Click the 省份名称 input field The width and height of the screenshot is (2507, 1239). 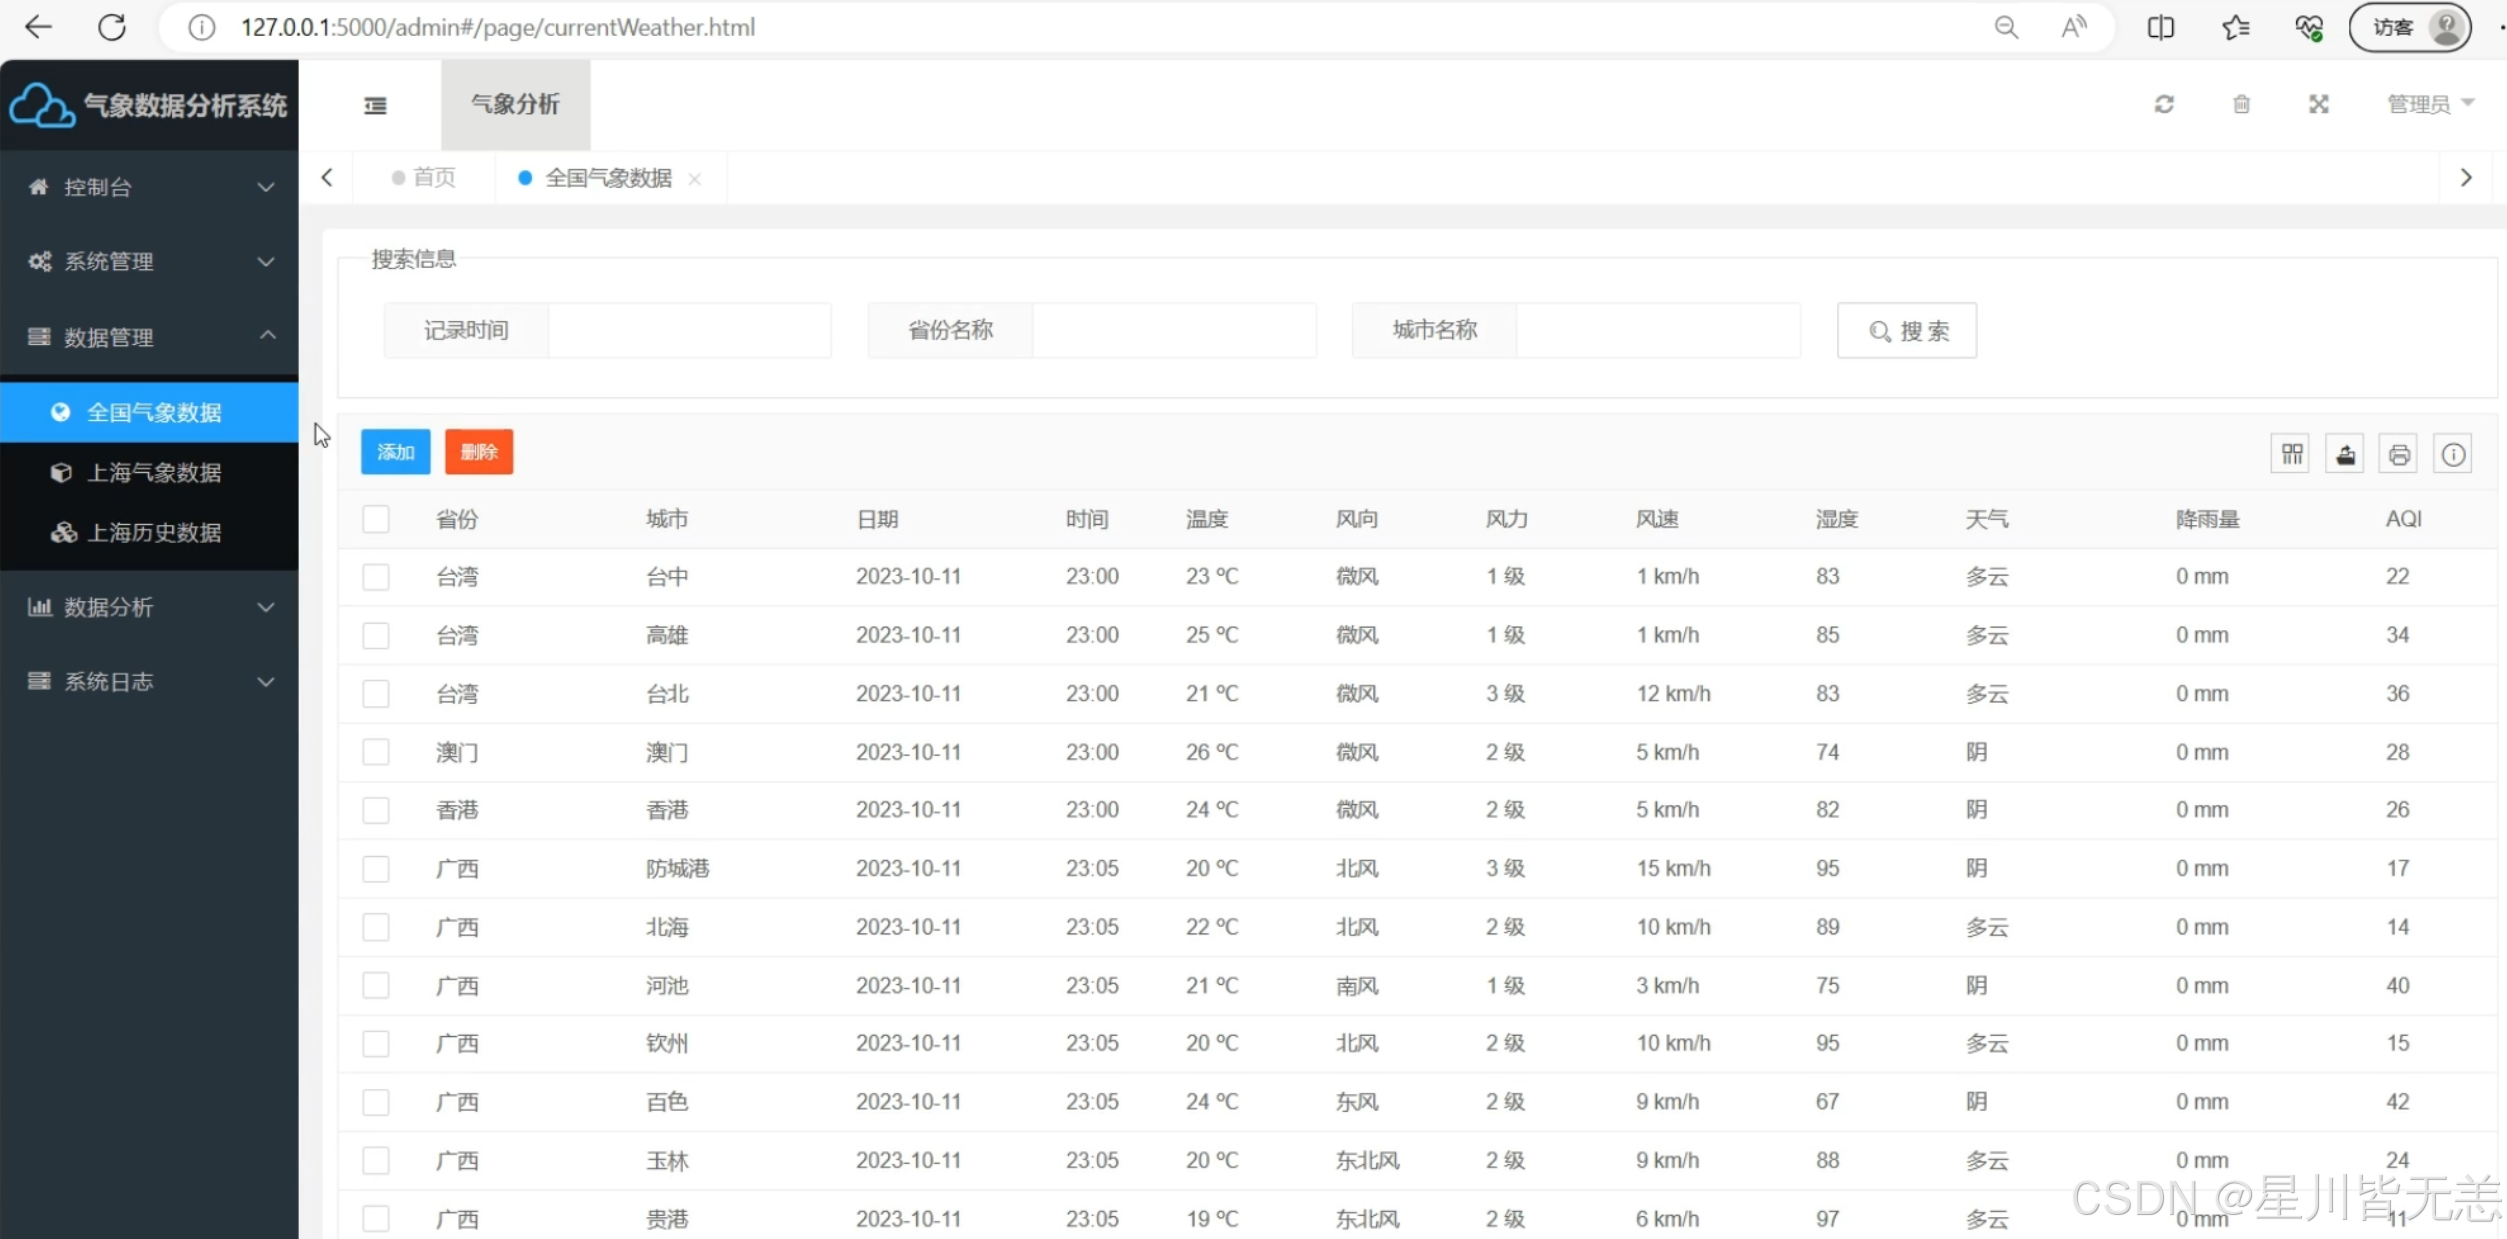1173,331
